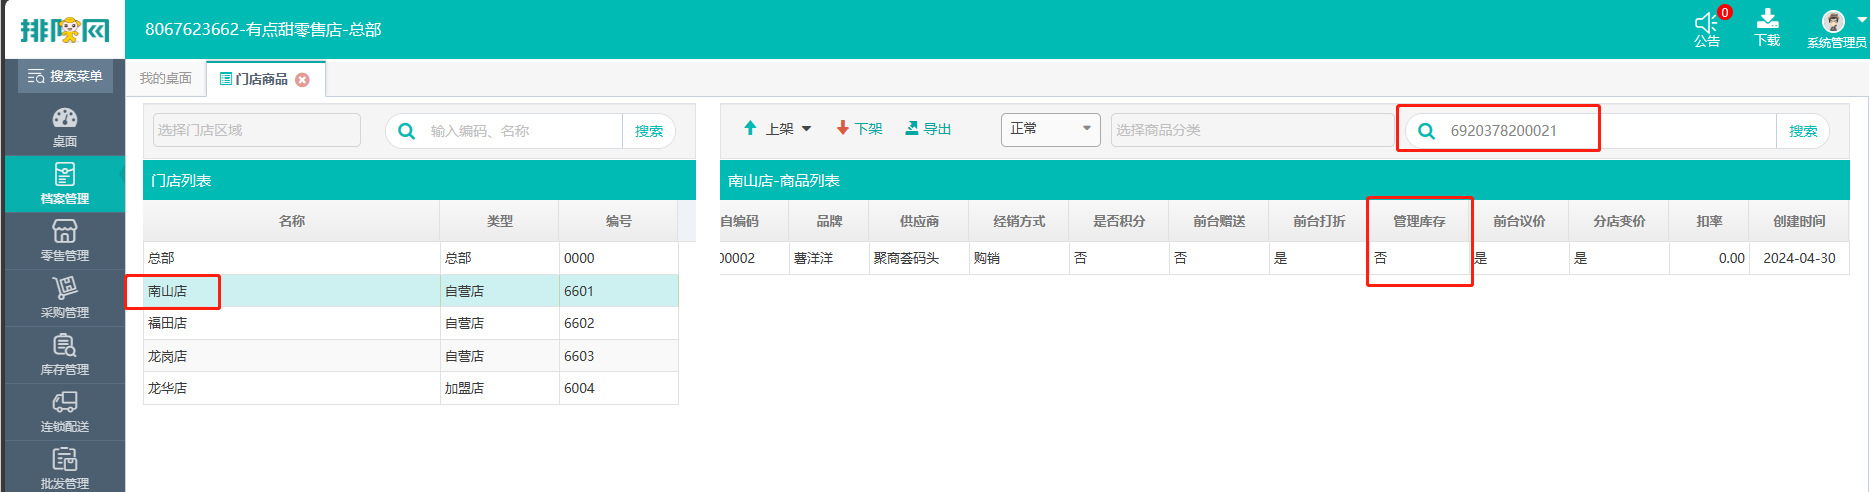Open the 正常 status dropdown
This screenshot has height=492, width=1870.
click(1050, 129)
